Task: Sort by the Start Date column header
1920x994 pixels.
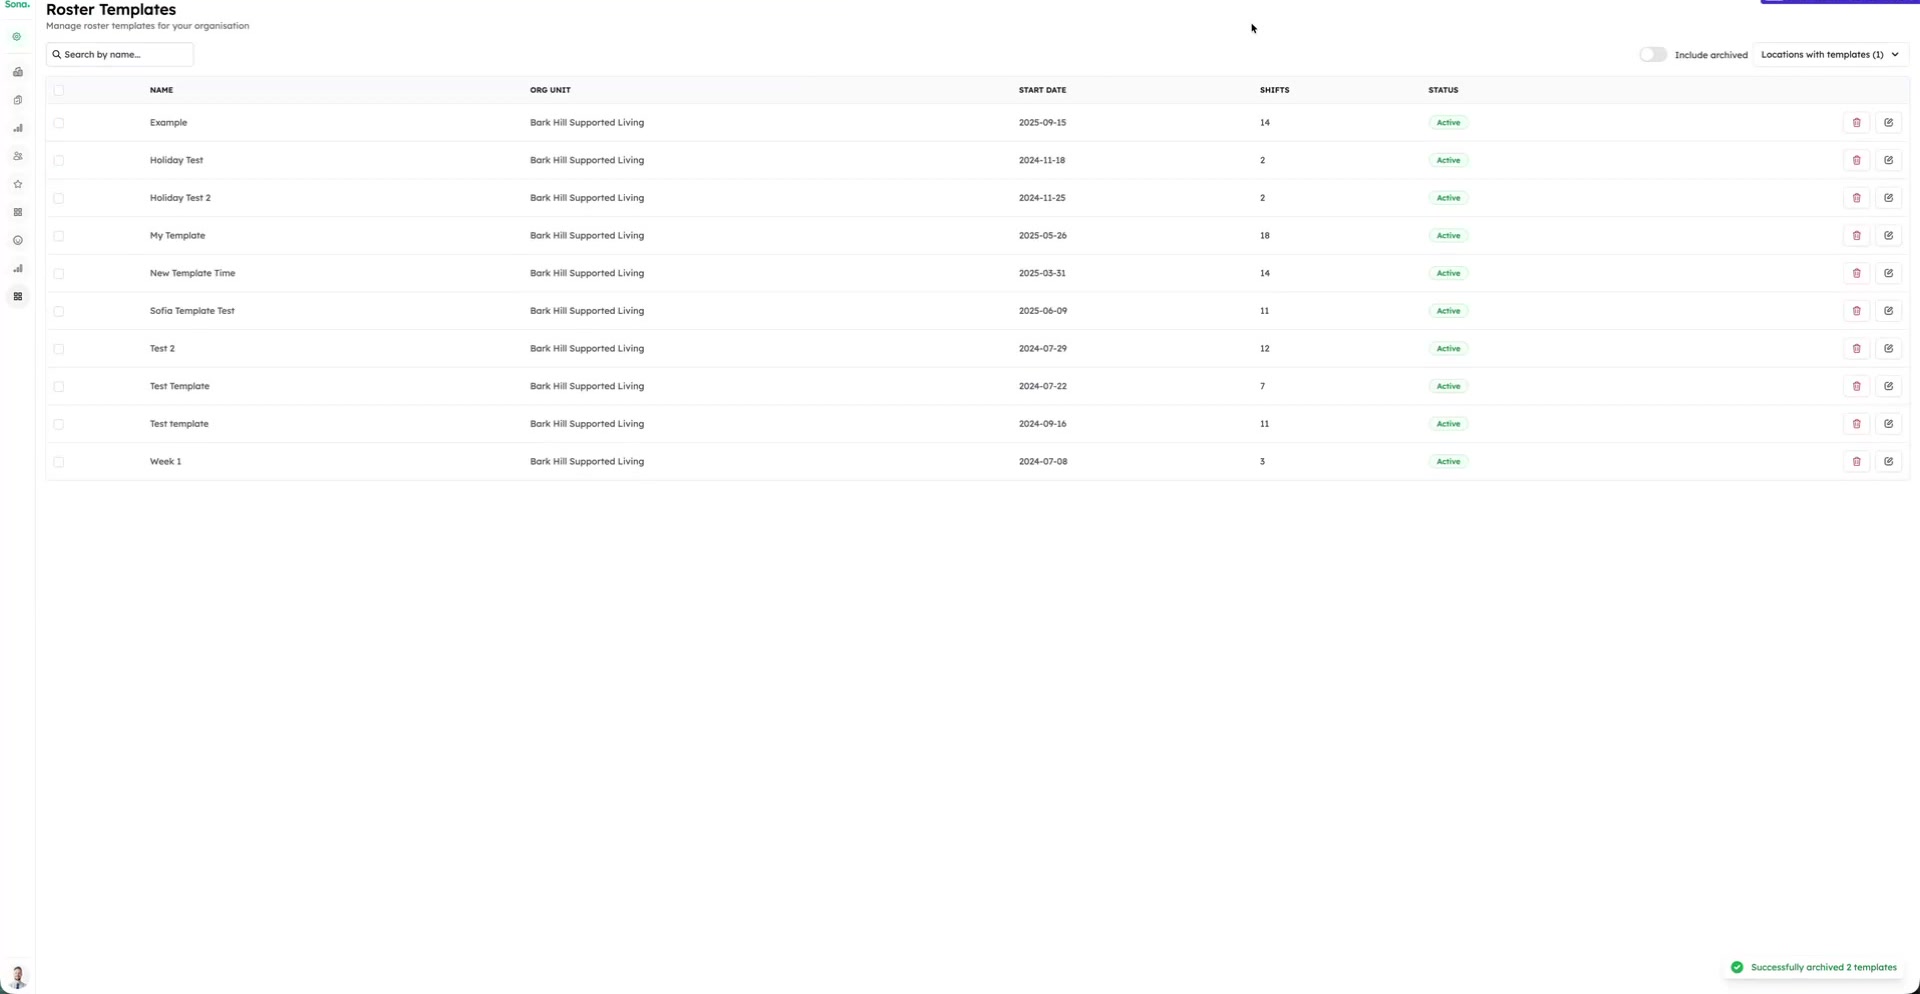Action: pos(1042,90)
